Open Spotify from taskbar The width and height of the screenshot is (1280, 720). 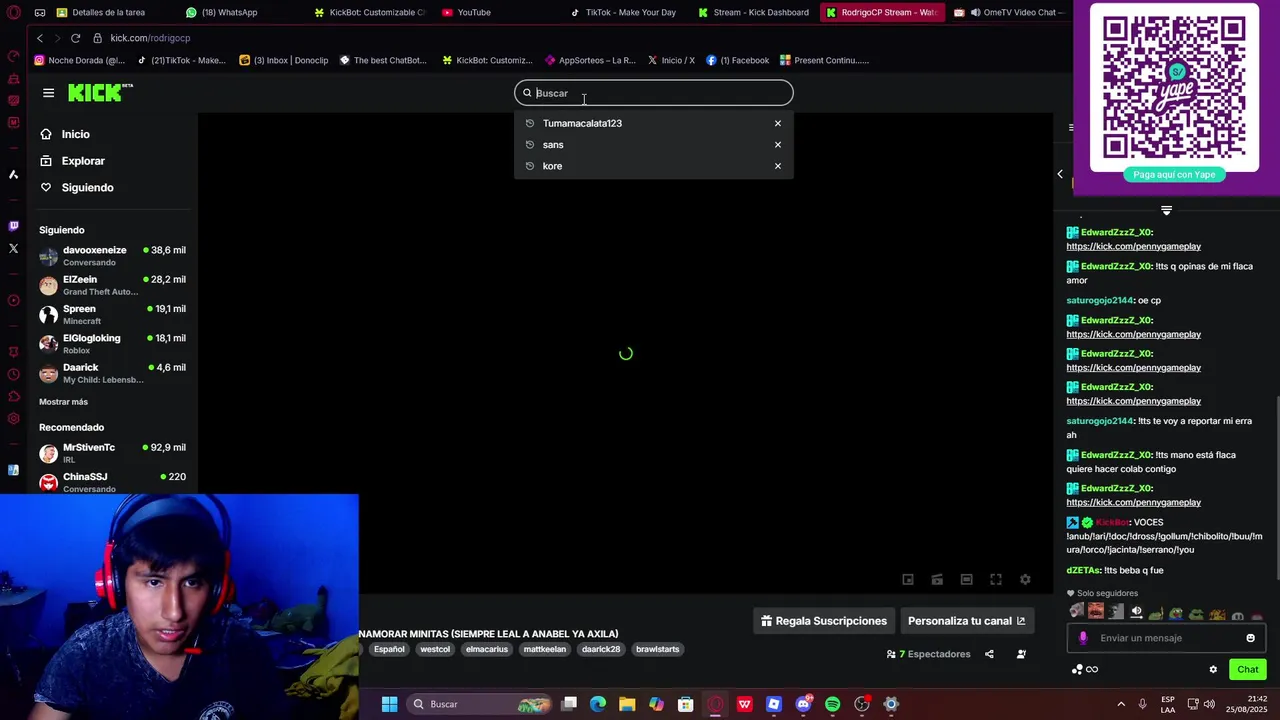(x=832, y=704)
